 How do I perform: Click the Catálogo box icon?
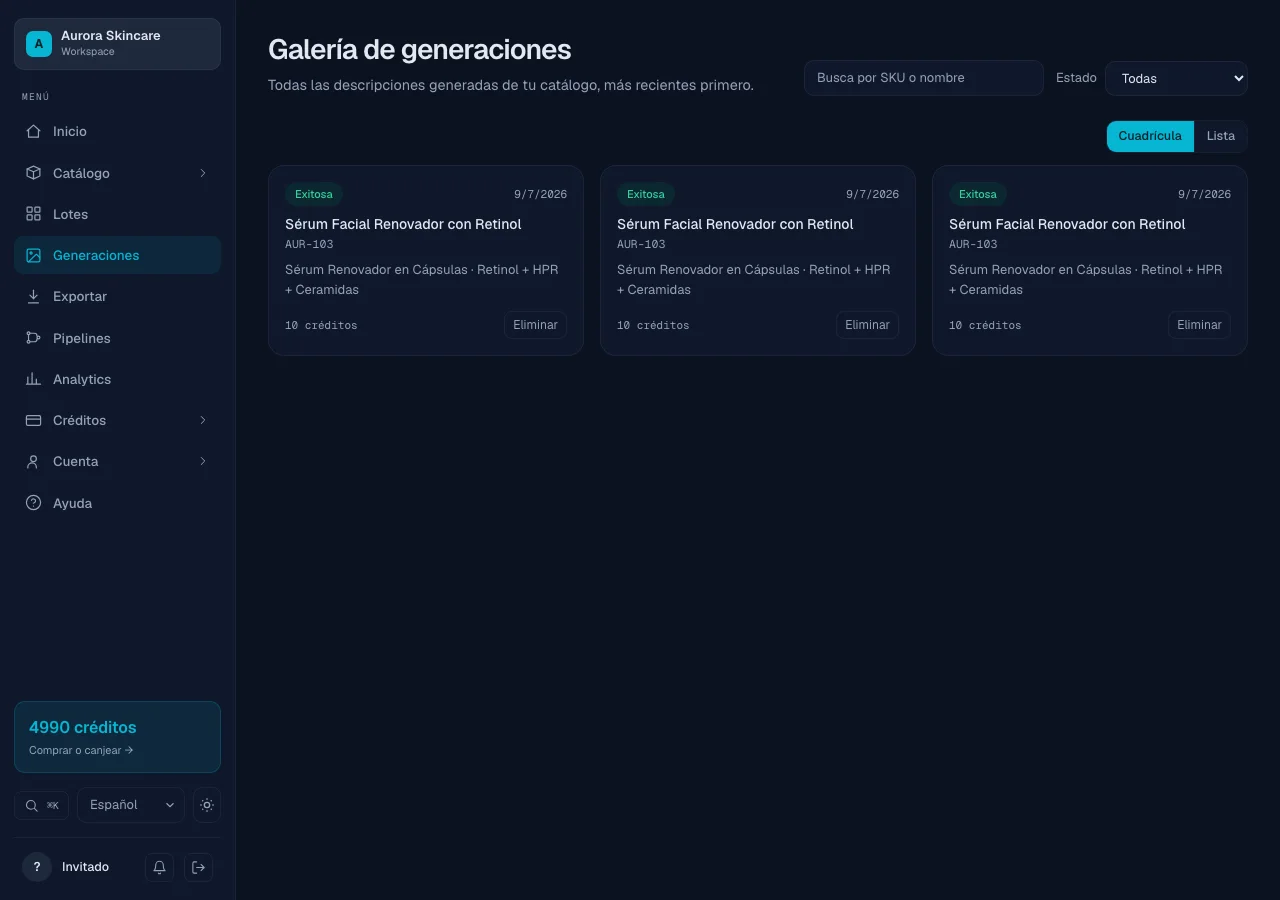[x=33, y=173]
